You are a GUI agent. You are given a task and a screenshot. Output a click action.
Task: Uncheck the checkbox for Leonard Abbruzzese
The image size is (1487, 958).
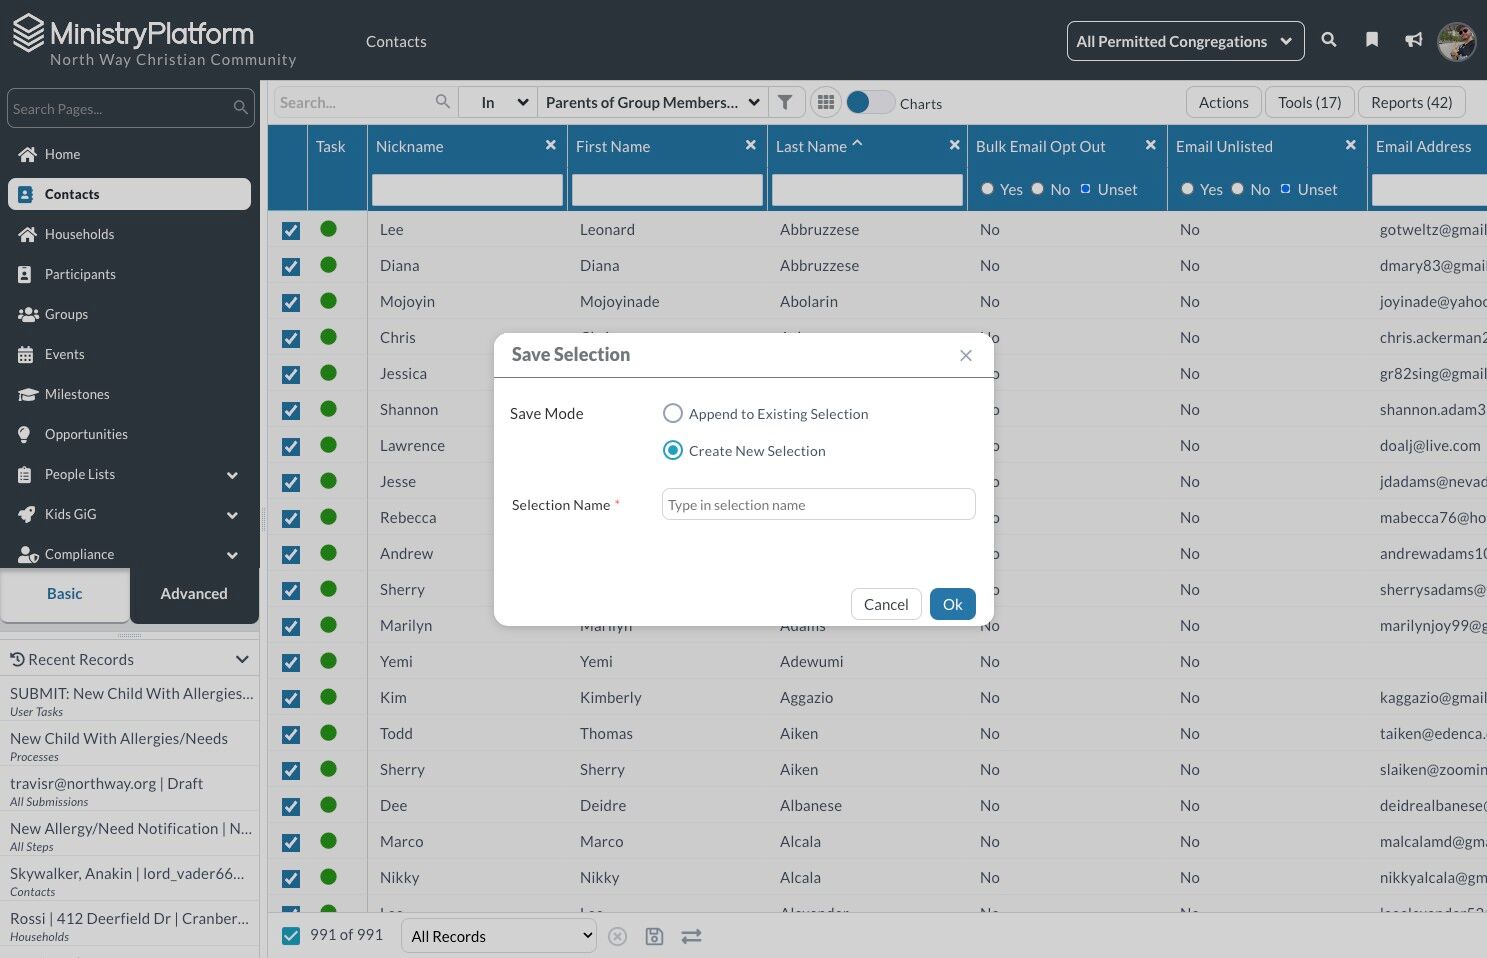coord(291,230)
